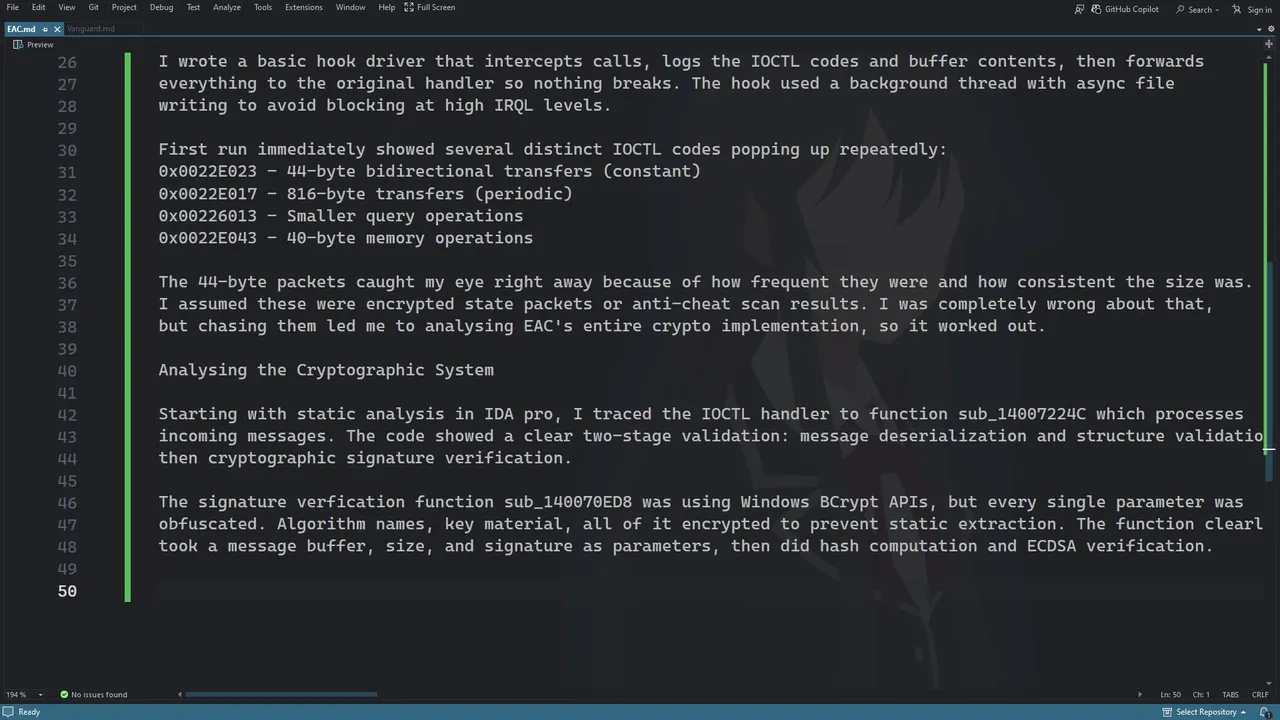Click the No issues found indicator

pyautogui.click(x=93, y=694)
